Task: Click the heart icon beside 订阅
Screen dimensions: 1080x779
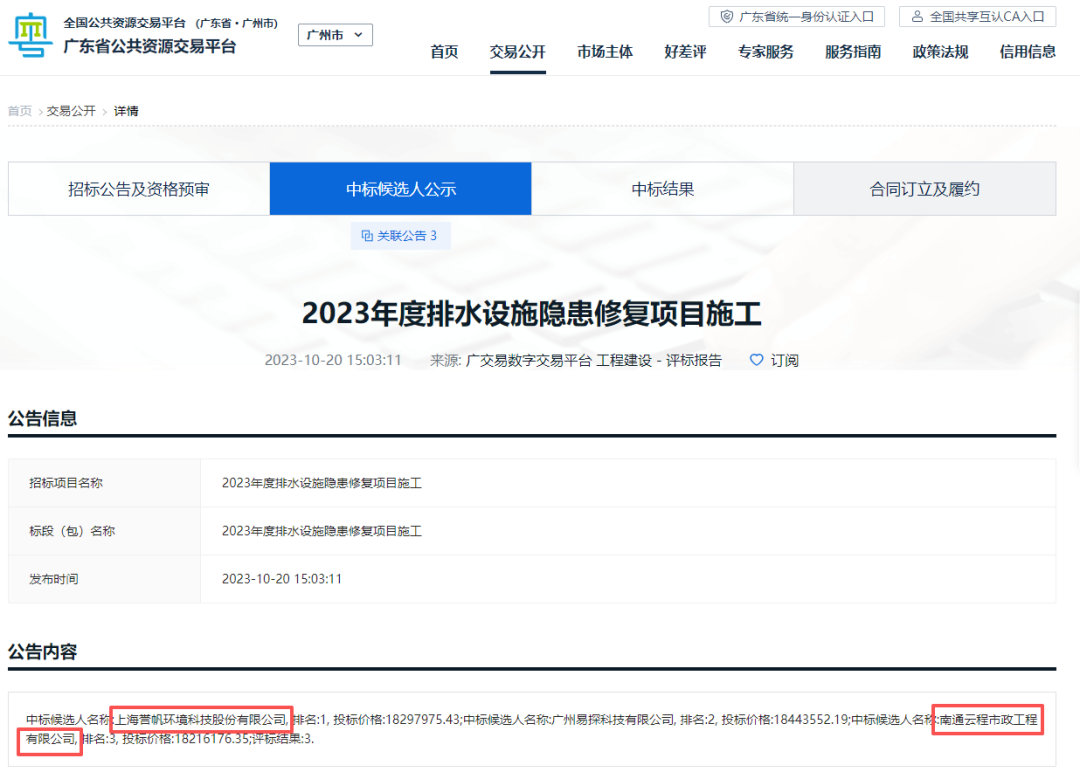Action: click(756, 360)
